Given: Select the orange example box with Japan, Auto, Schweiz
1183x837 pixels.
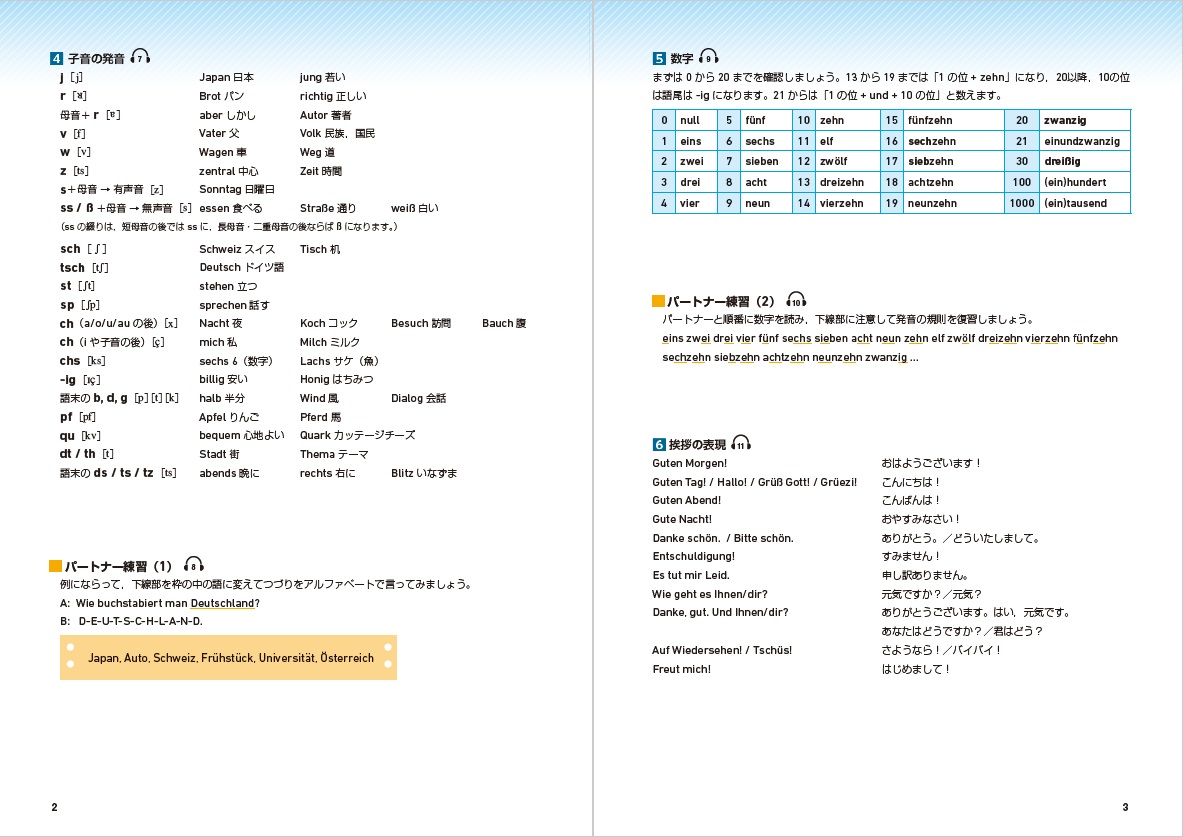Looking at the screenshot, I should 228,657.
